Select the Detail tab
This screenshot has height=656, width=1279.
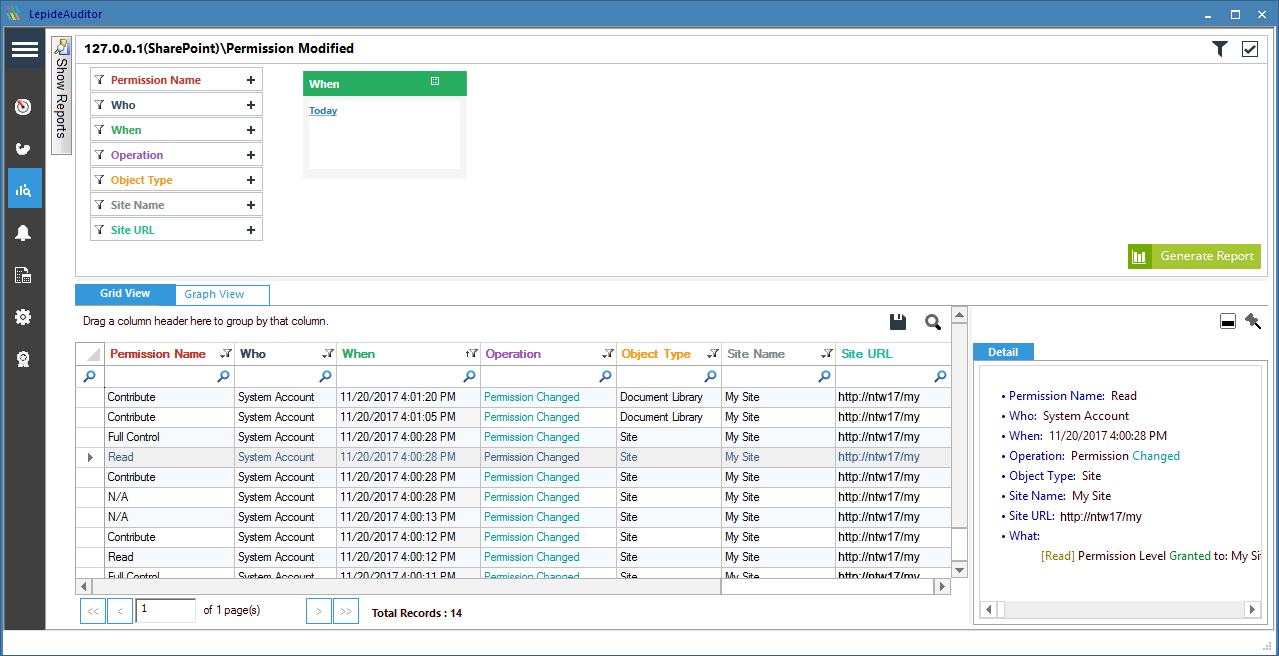[1003, 352]
